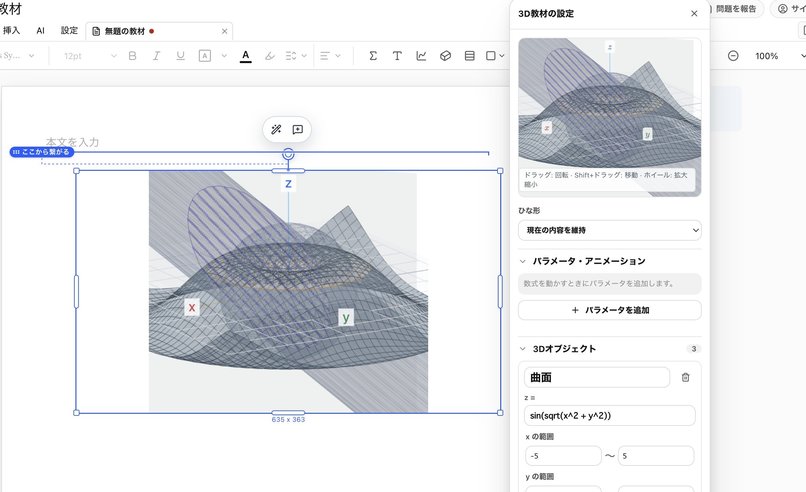Open the 挿入 menu
Screen dimensions: 806x492
(x=11, y=30)
